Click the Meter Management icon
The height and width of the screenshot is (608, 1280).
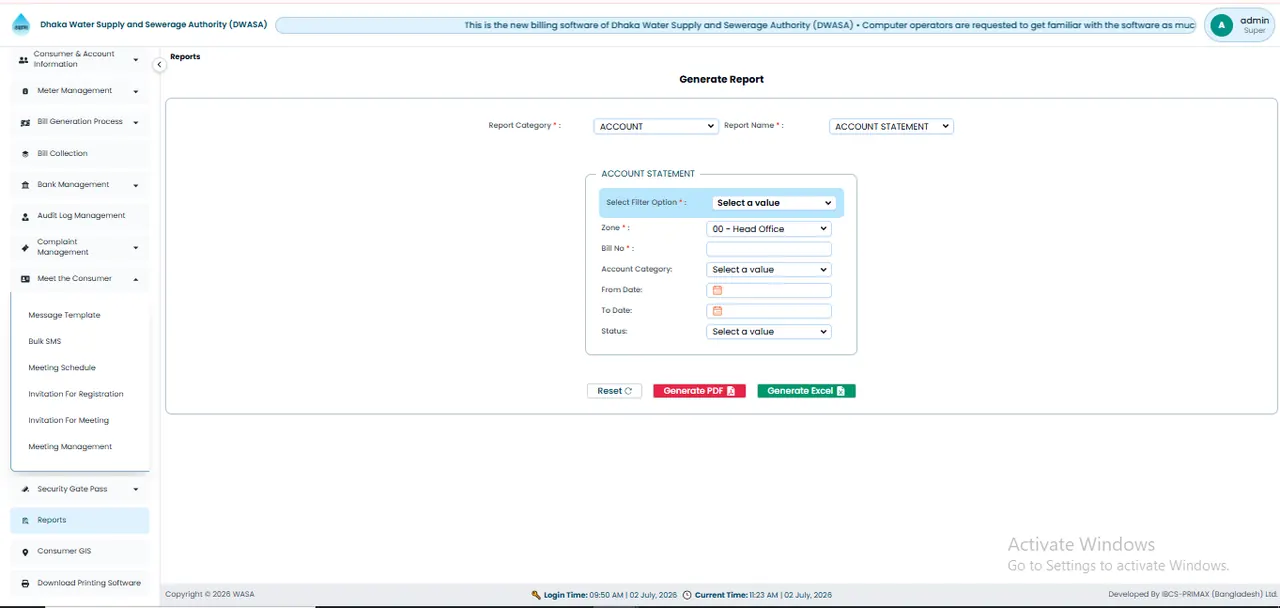tap(25, 91)
